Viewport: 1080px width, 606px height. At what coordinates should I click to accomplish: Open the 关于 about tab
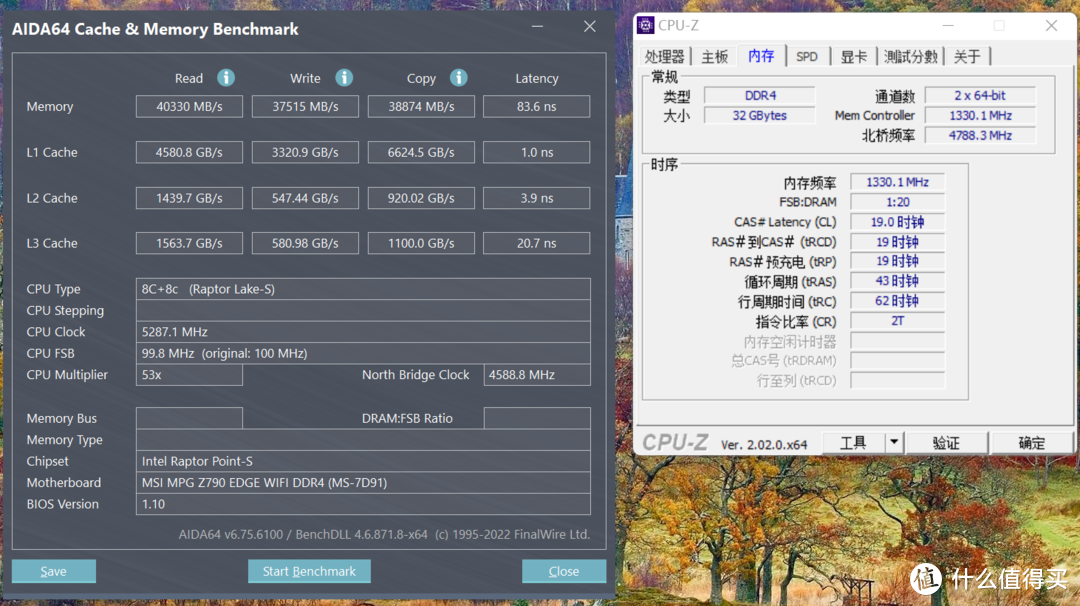966,57
